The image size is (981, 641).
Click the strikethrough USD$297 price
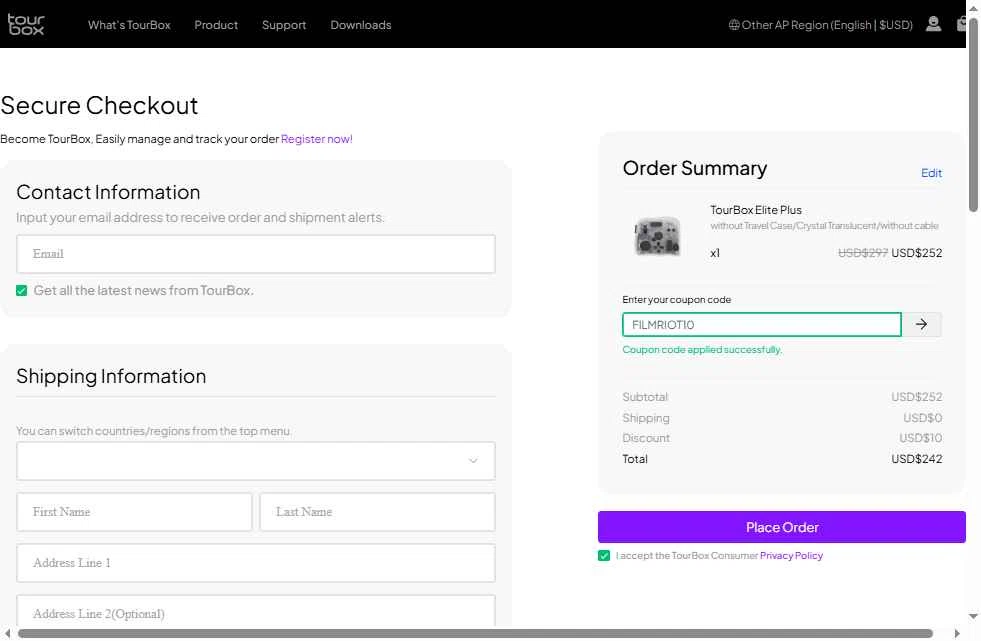pos(863,253)
